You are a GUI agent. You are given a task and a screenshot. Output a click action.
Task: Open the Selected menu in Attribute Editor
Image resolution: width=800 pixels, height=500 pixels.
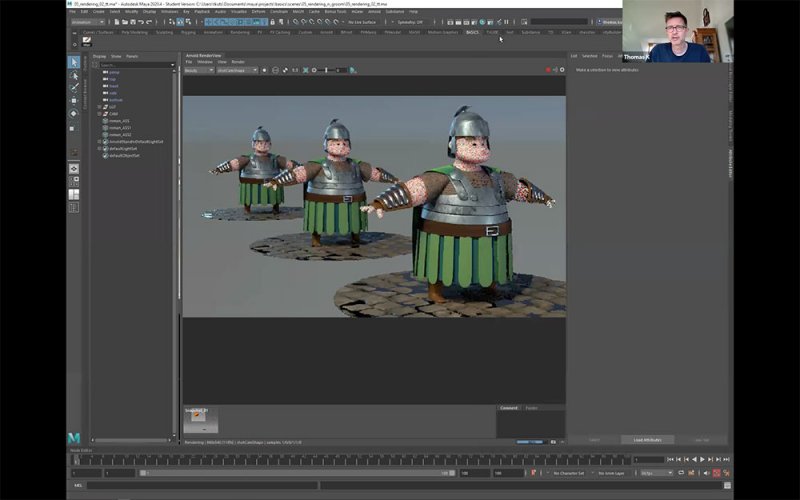(x=589, y=56)
